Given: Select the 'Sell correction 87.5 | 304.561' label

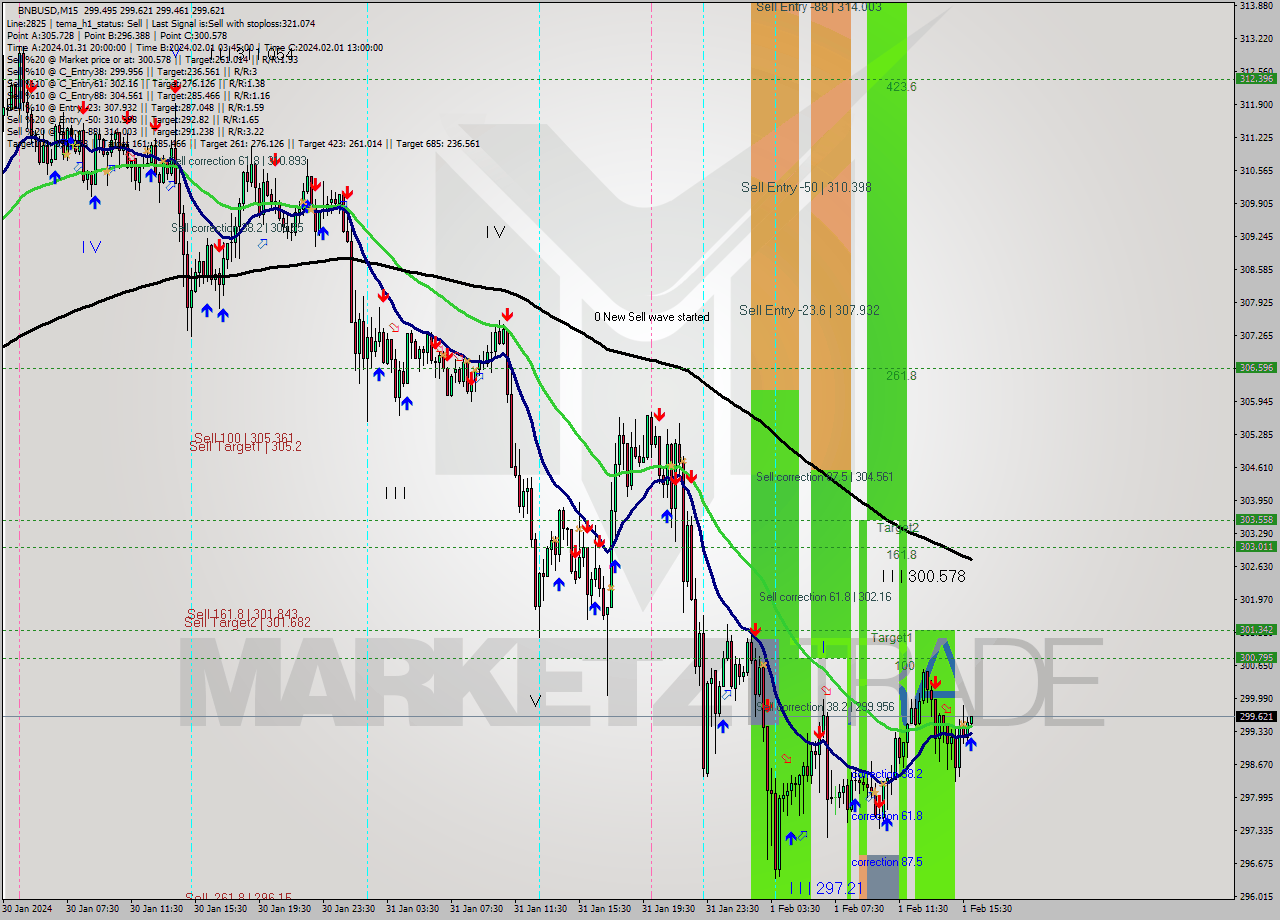Looking at the screenshot, I should (x=824, y=477).
